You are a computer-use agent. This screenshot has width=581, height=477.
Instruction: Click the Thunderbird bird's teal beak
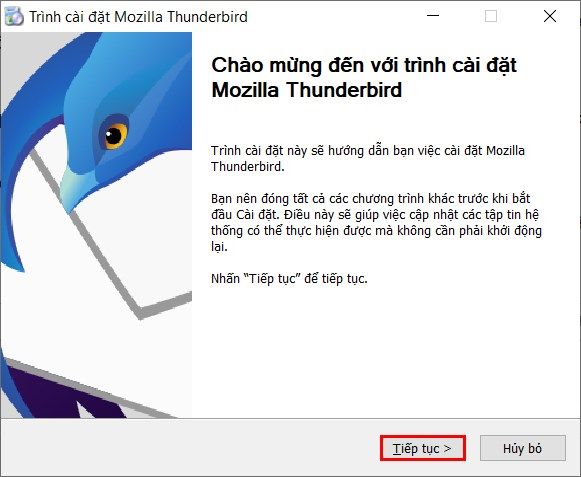72,189
